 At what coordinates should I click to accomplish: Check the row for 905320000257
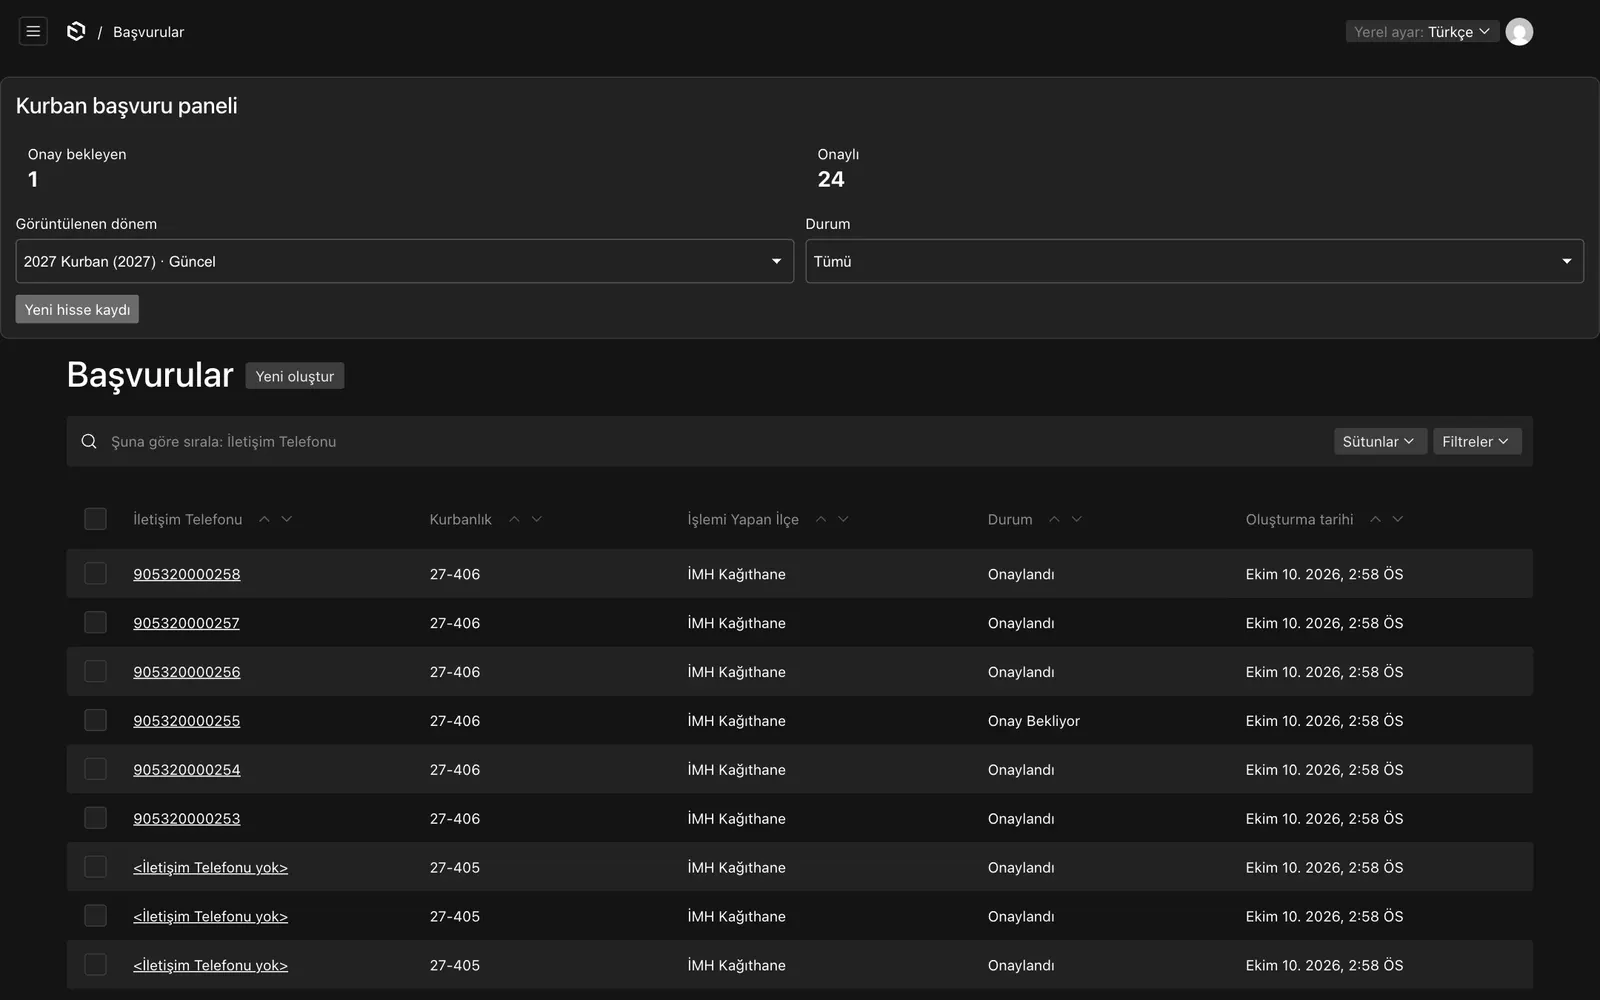pyautogui.click(x=95, y=622)
